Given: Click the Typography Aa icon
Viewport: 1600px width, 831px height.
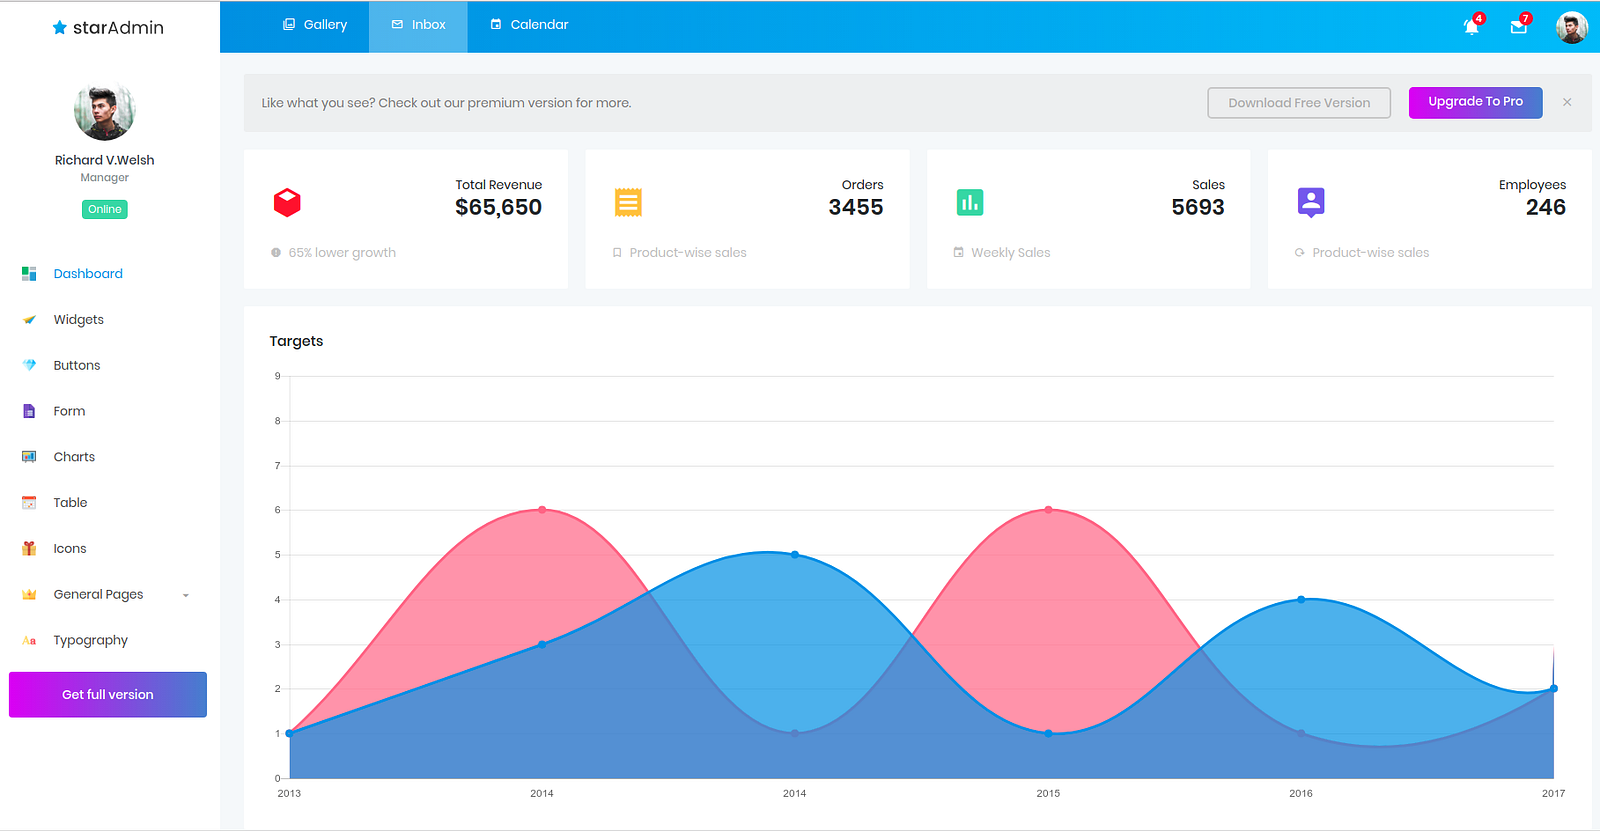Looking at the screenshot, I should tap(29, 641).
